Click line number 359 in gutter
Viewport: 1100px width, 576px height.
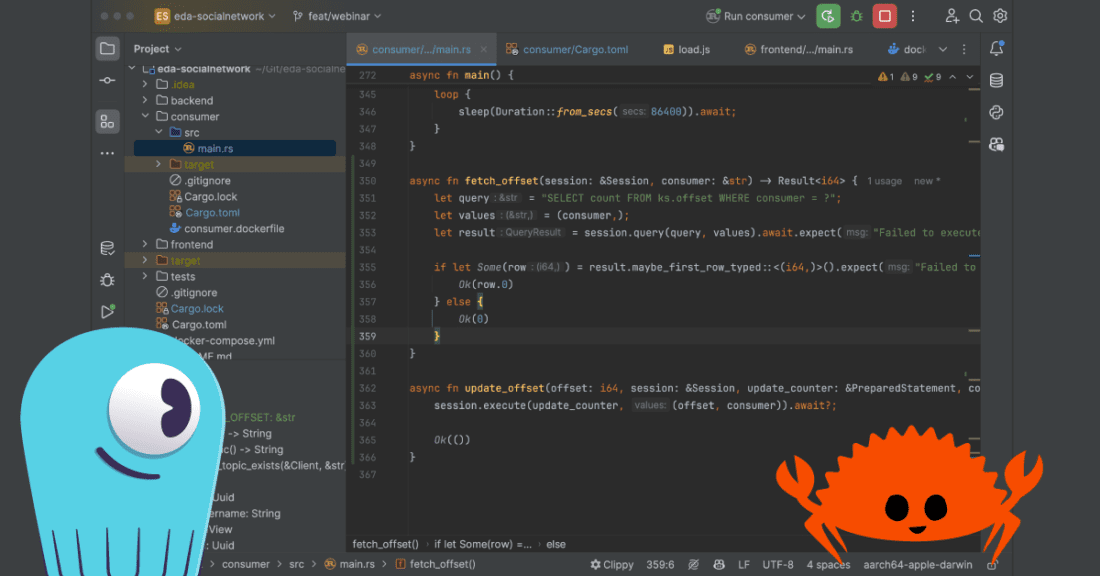pos(368,336)
